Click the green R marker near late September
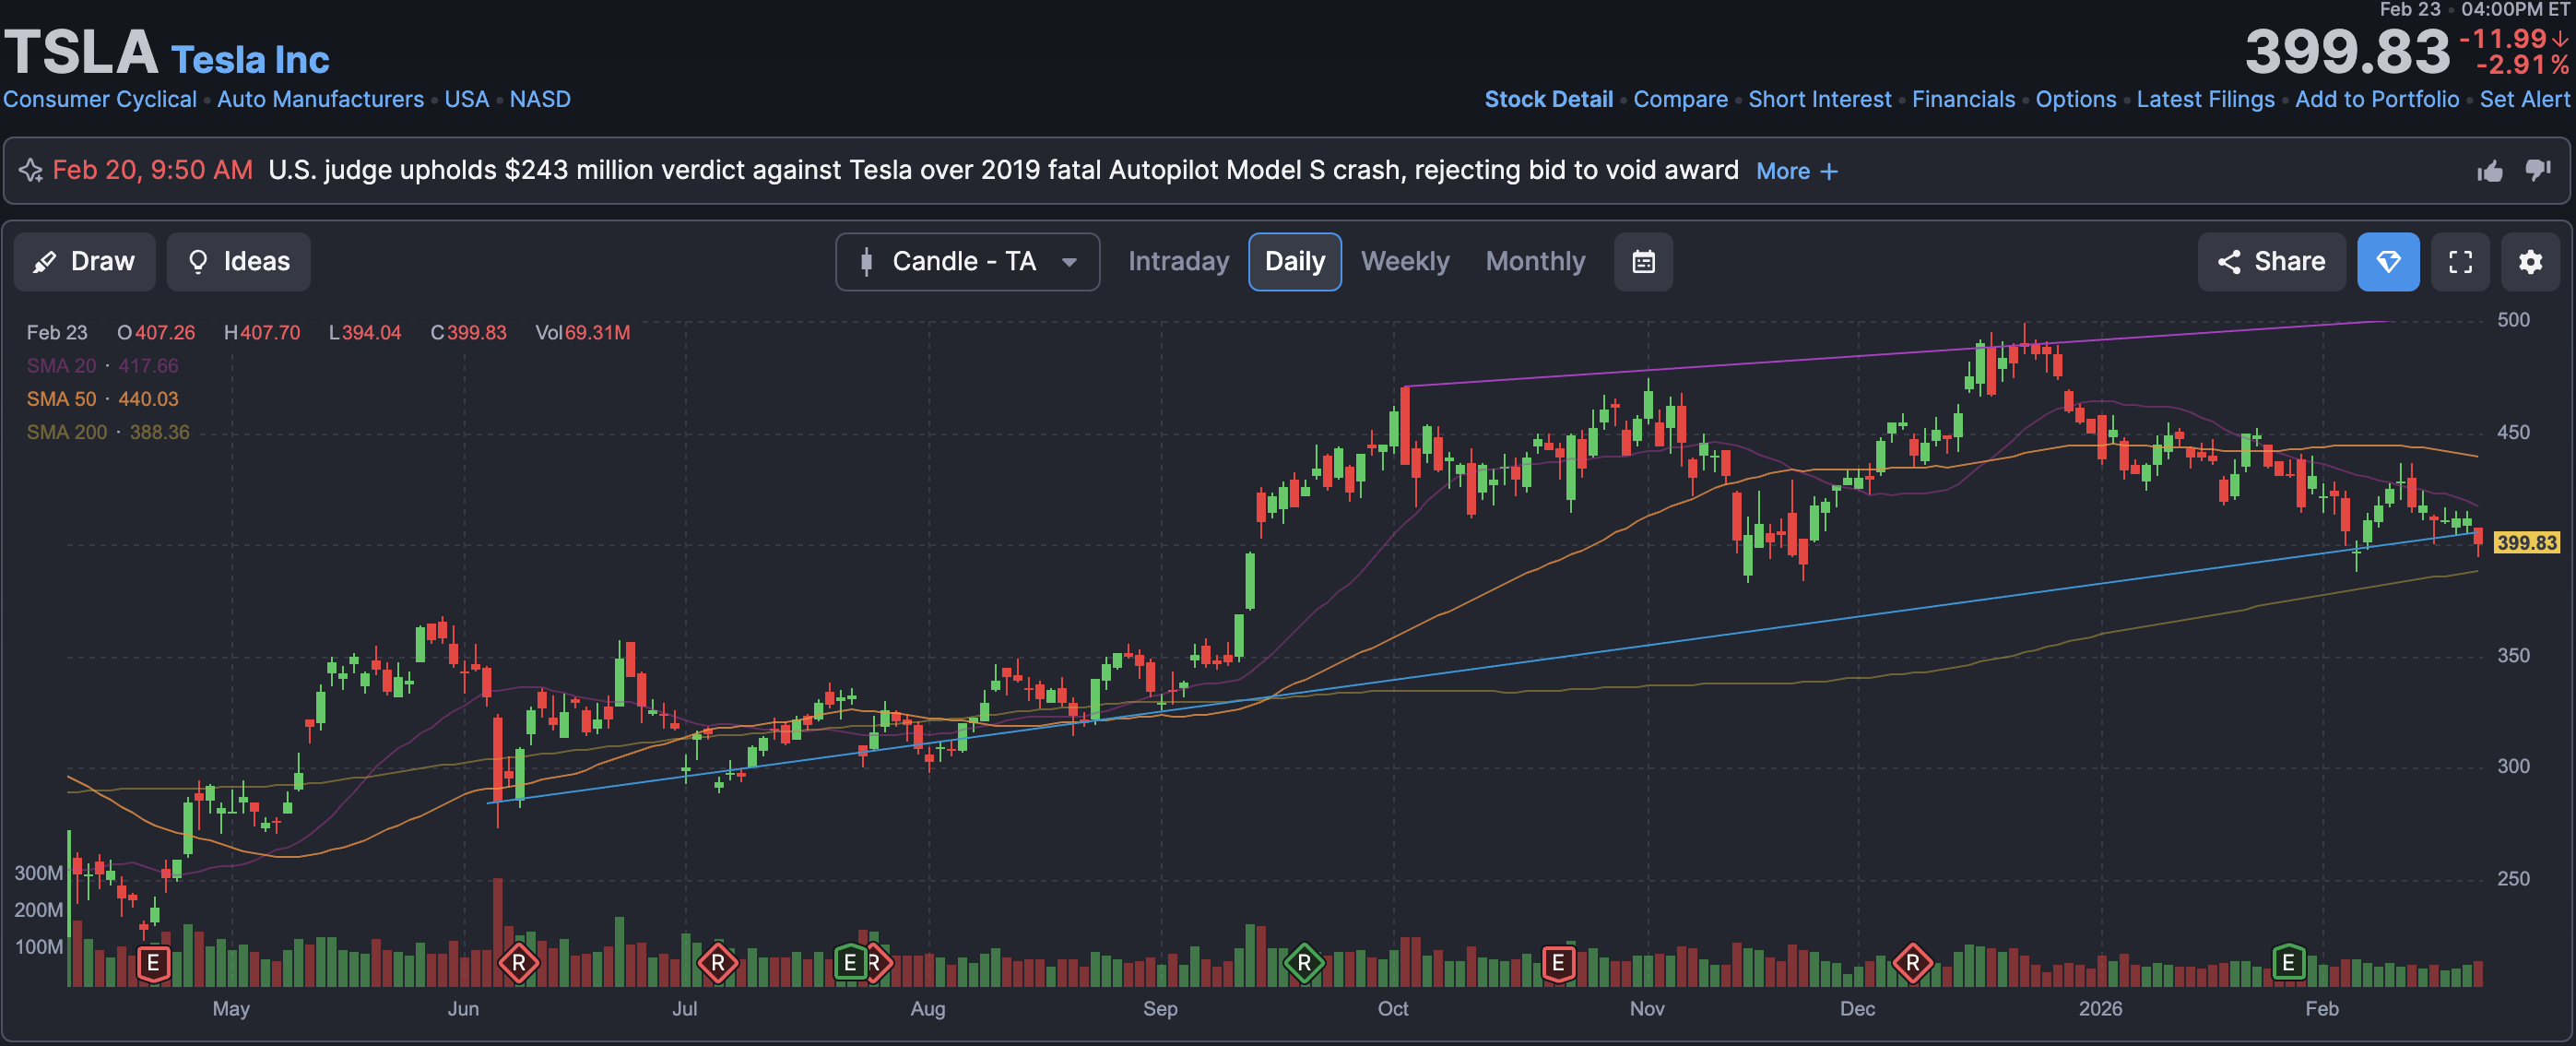2576x1046 pixels. [1303, 963]
